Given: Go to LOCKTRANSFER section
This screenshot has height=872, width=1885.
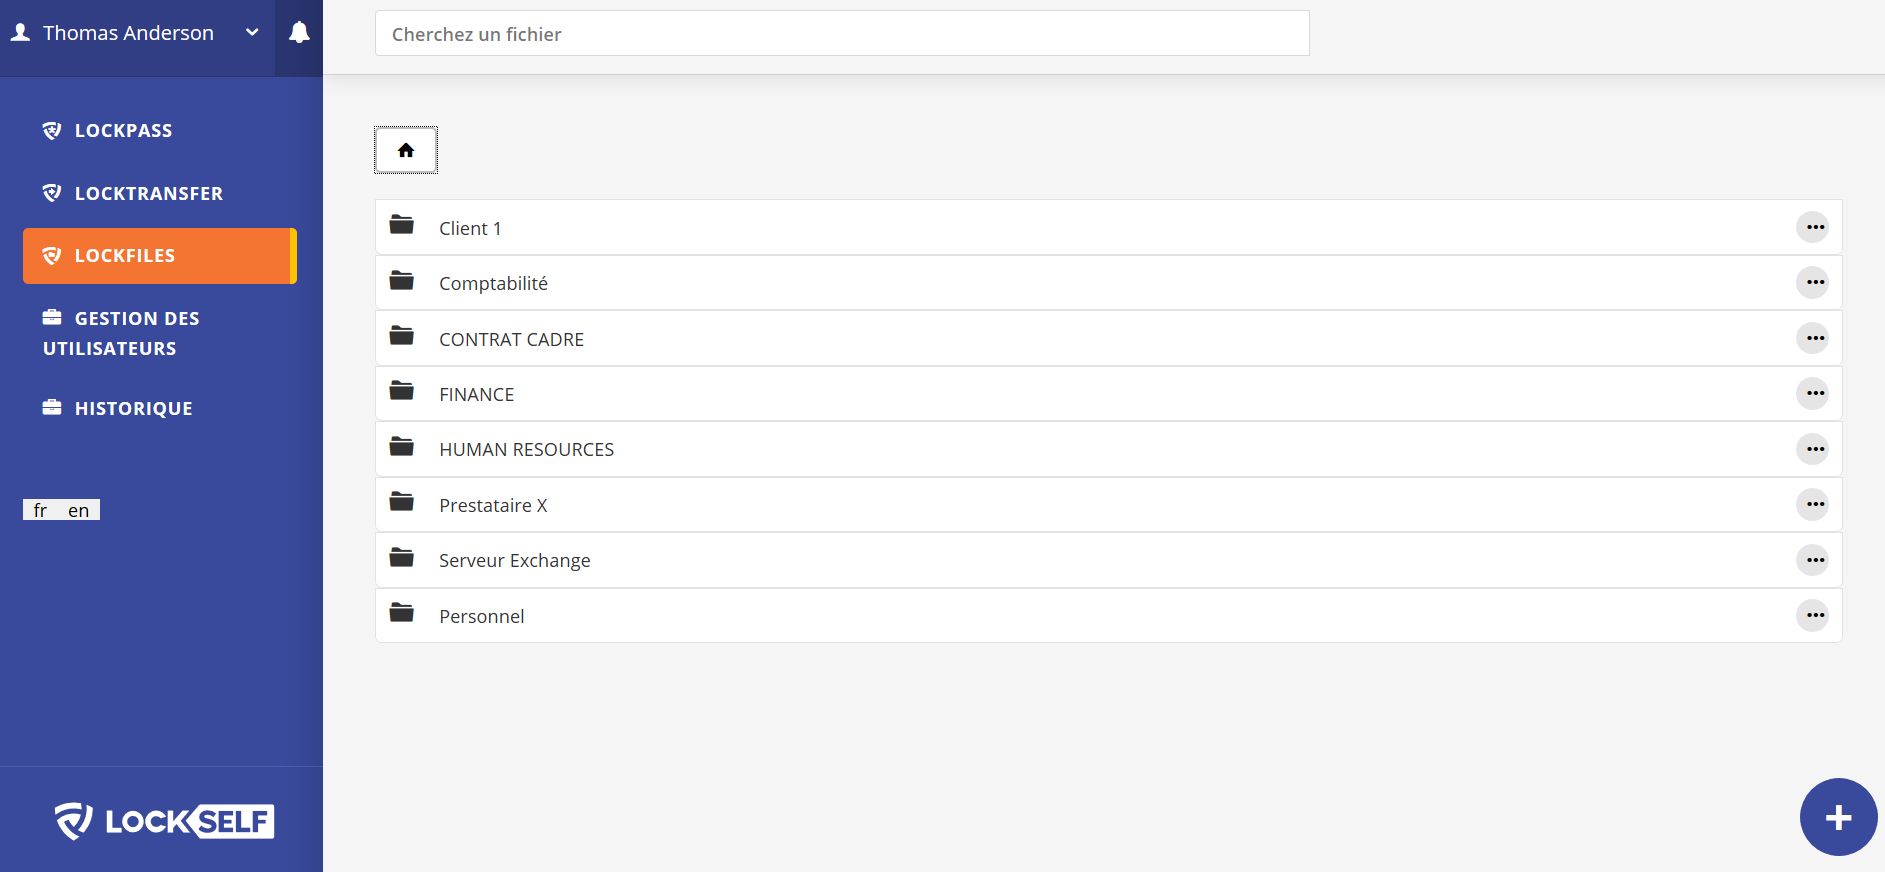Looking at the screenshot, I should [148, 194].
